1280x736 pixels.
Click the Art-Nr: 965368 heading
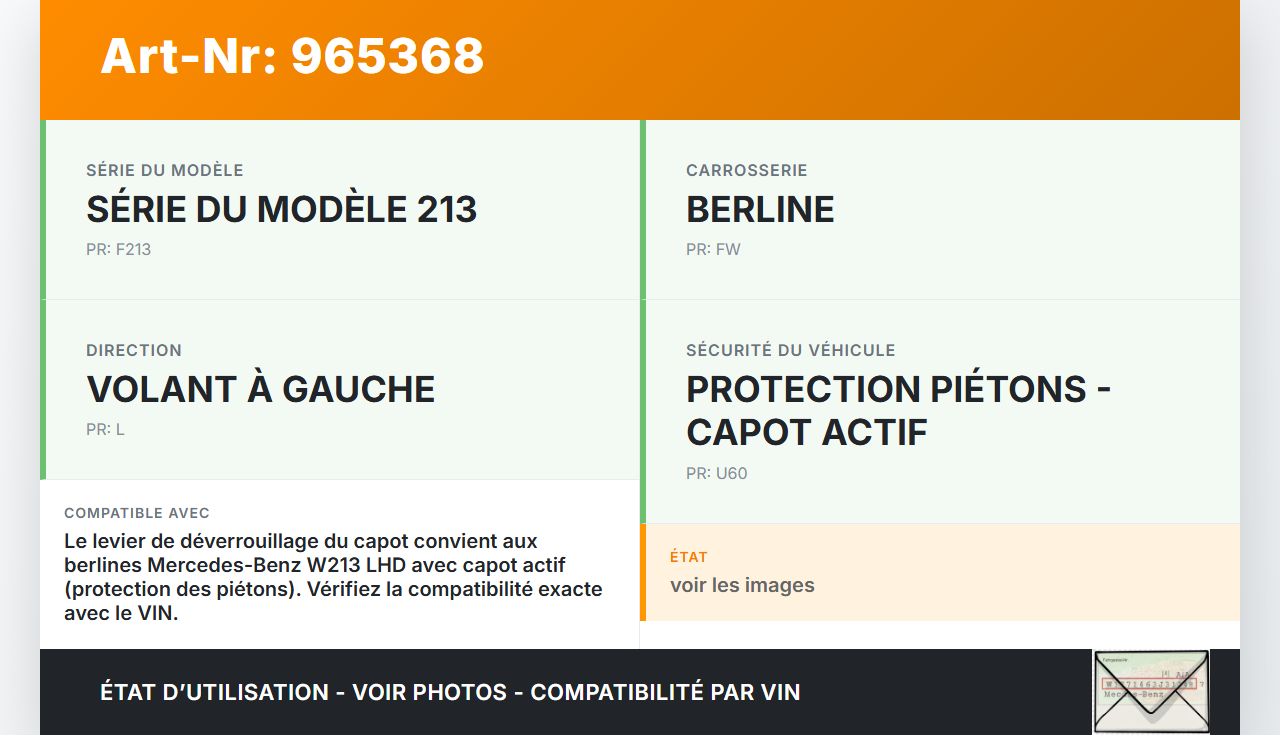(x=292, y=56)
